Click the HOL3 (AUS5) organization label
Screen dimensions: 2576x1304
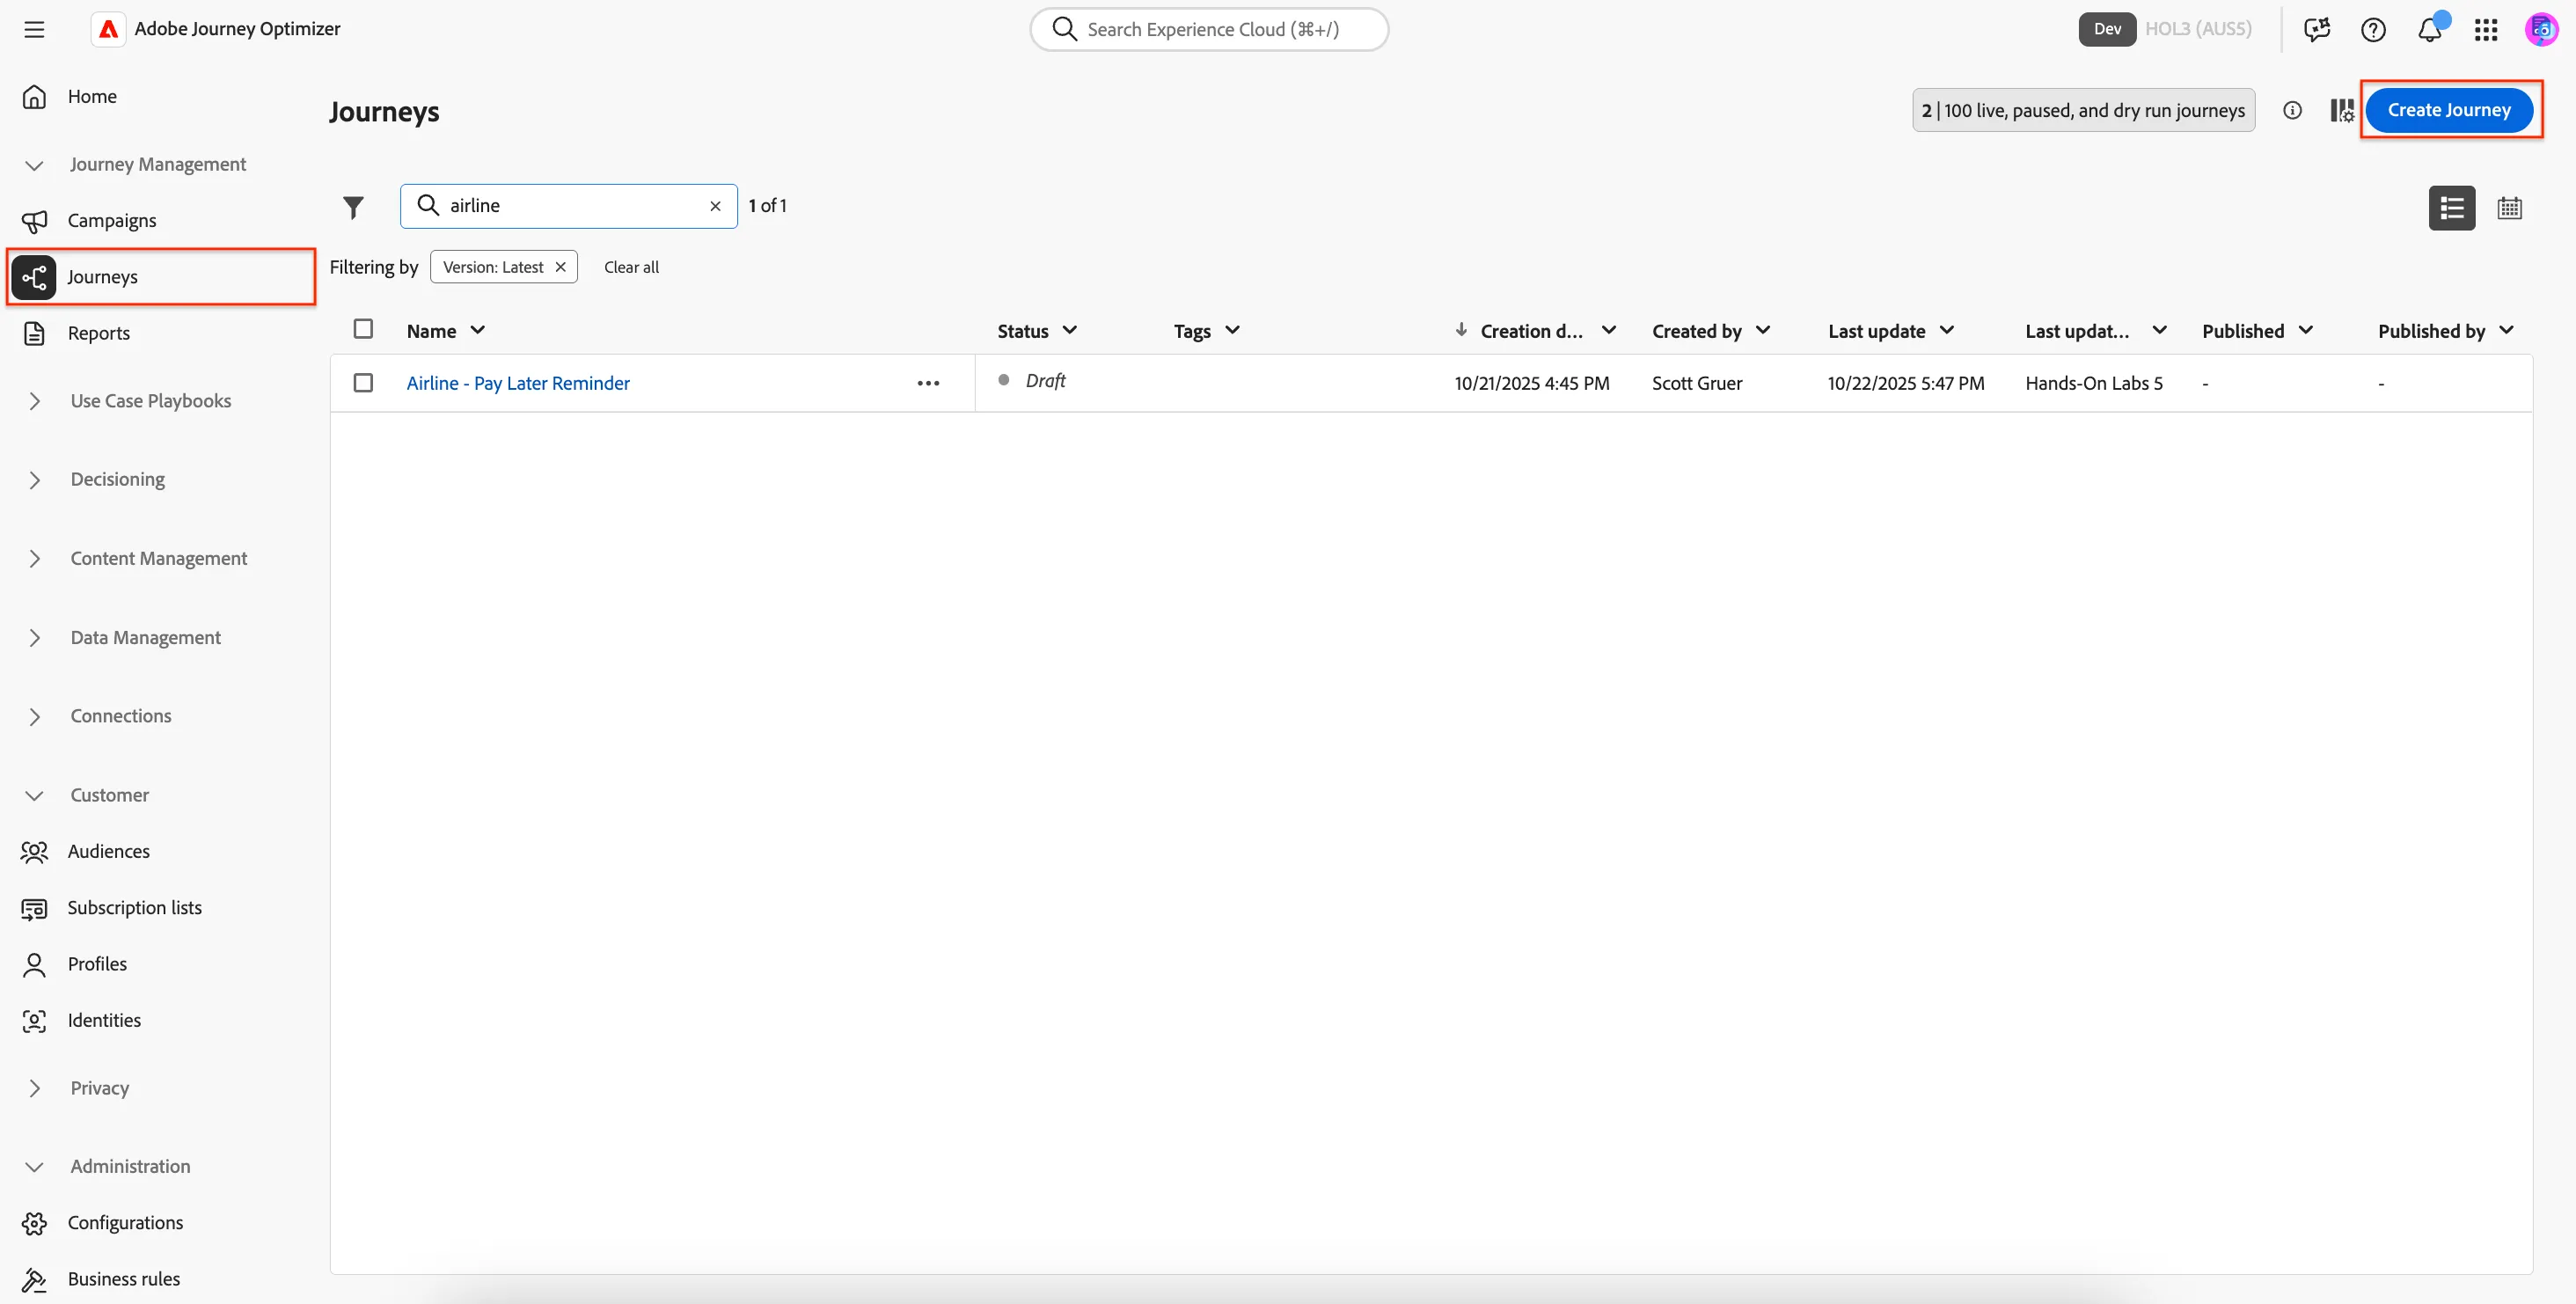[2198, 29]
